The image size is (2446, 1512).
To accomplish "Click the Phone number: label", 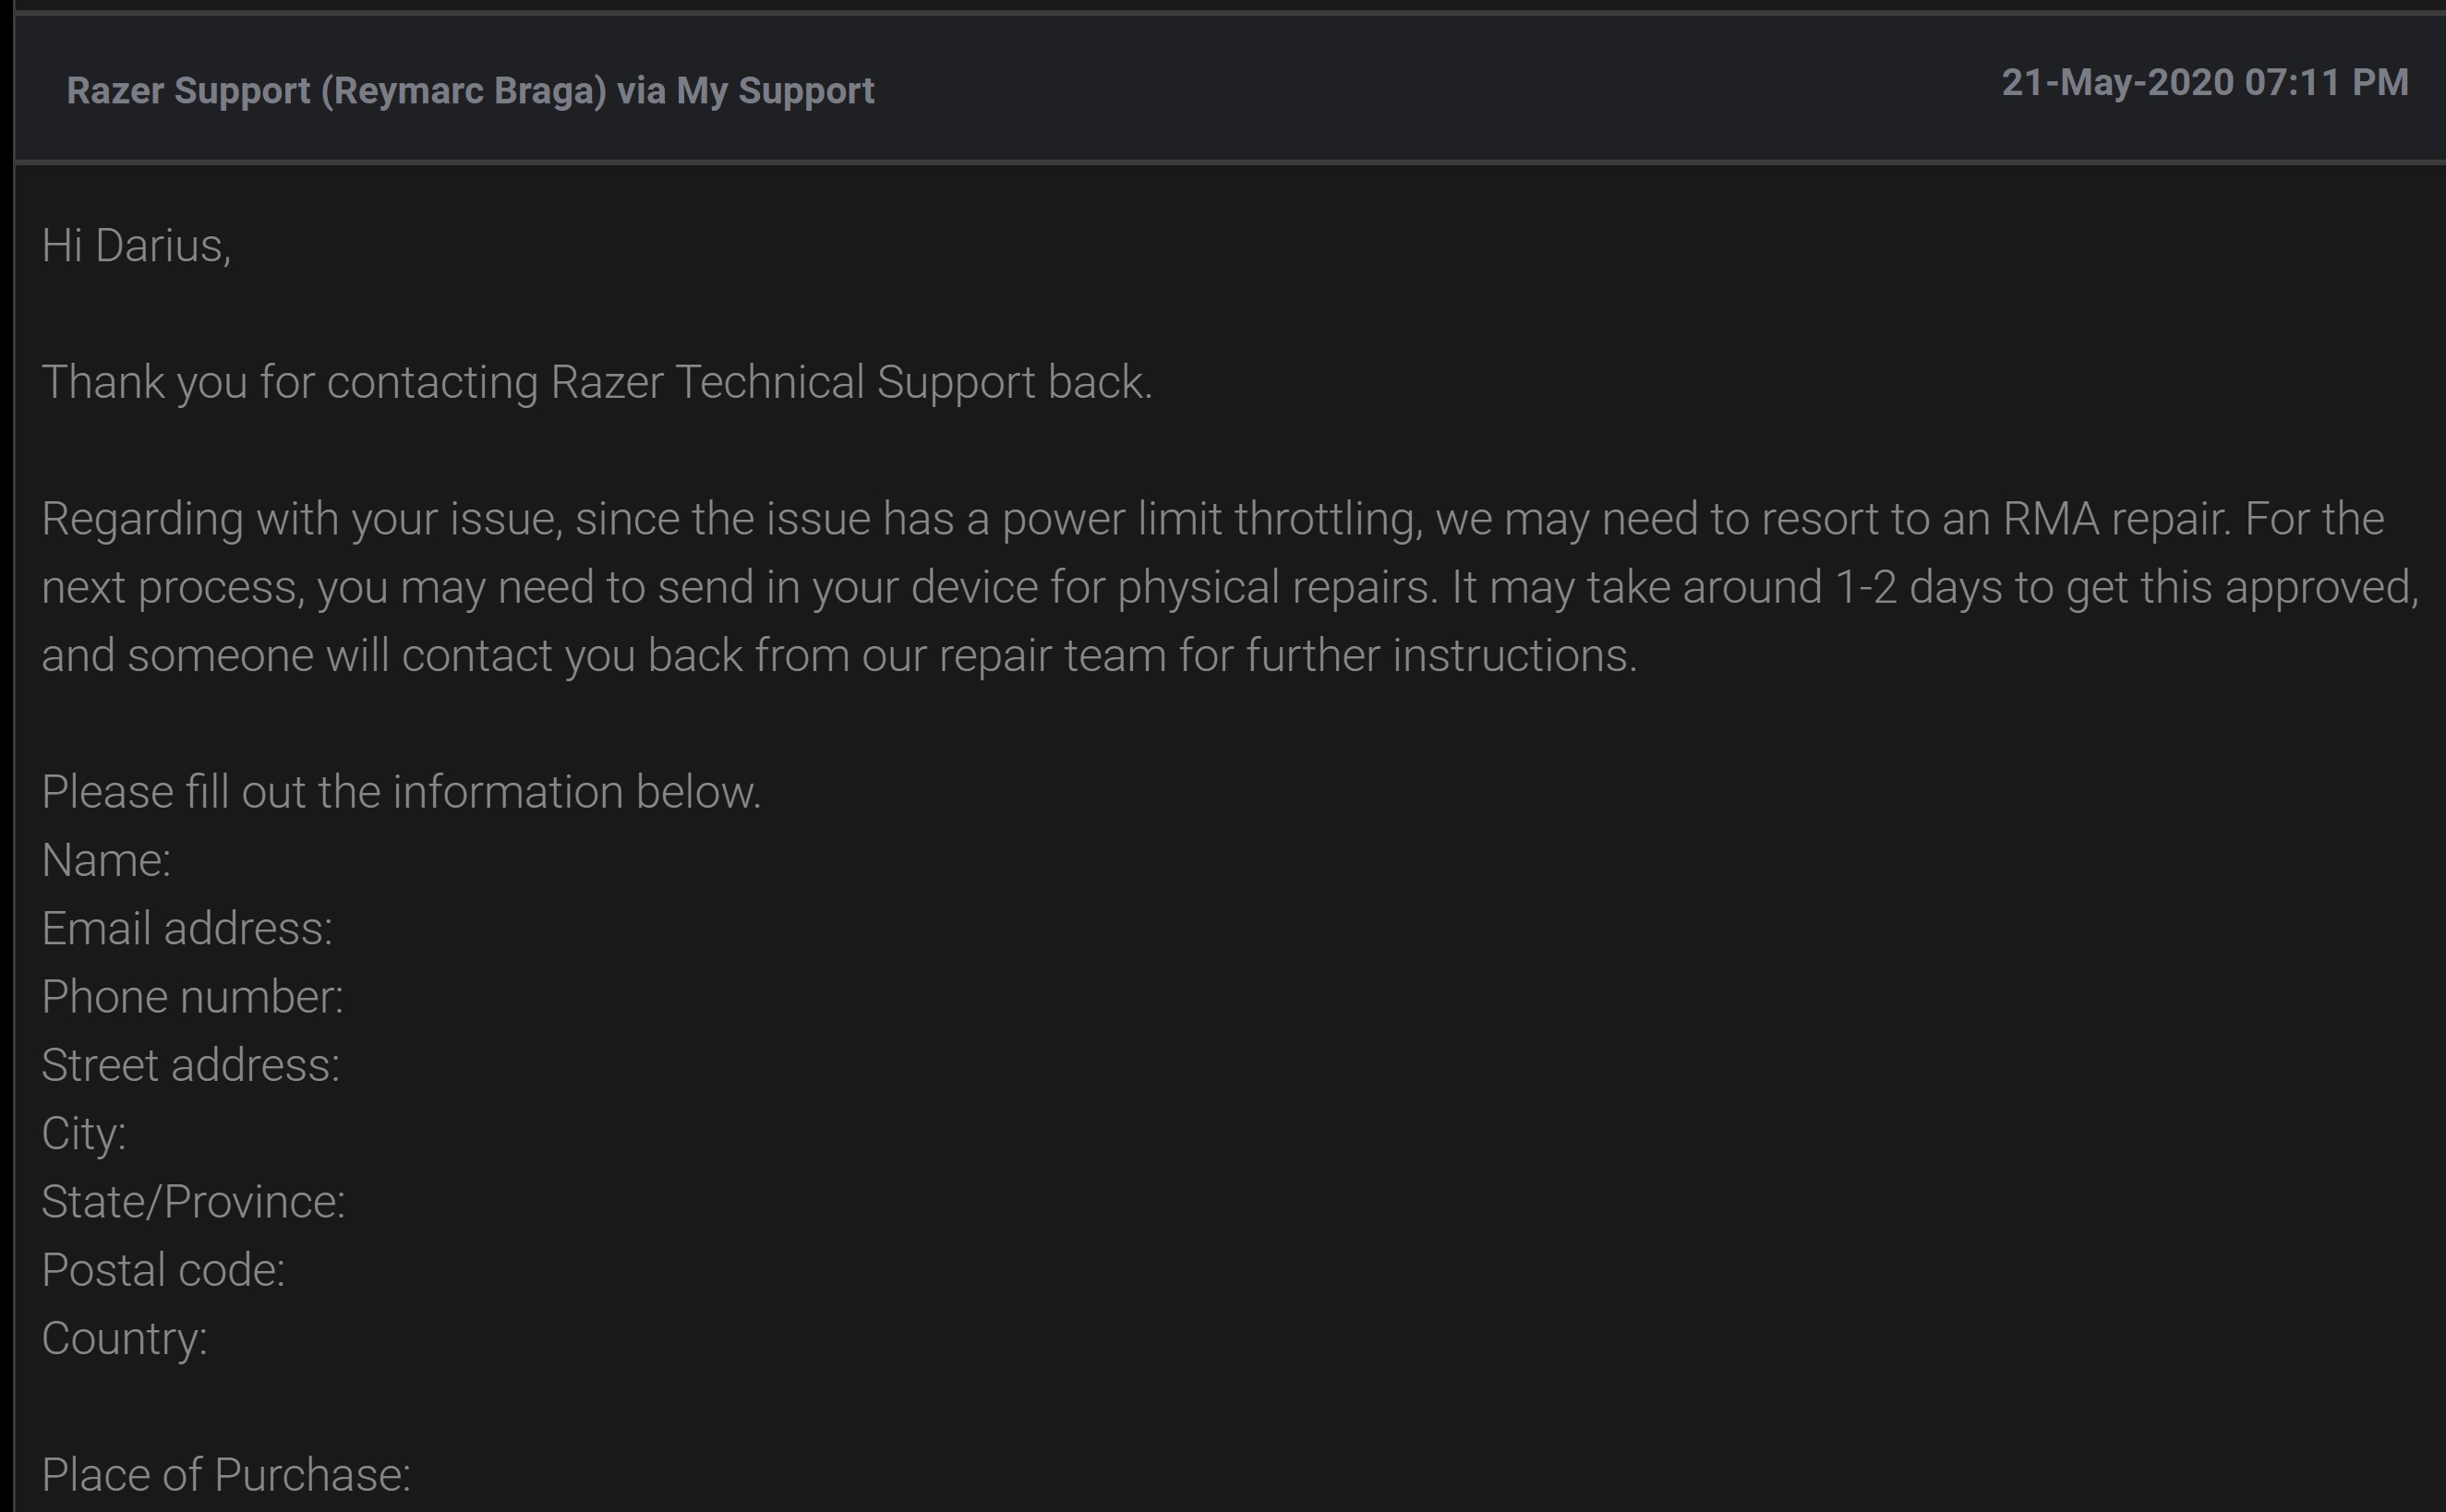I will pyautogui.click(x=192, y=997).
